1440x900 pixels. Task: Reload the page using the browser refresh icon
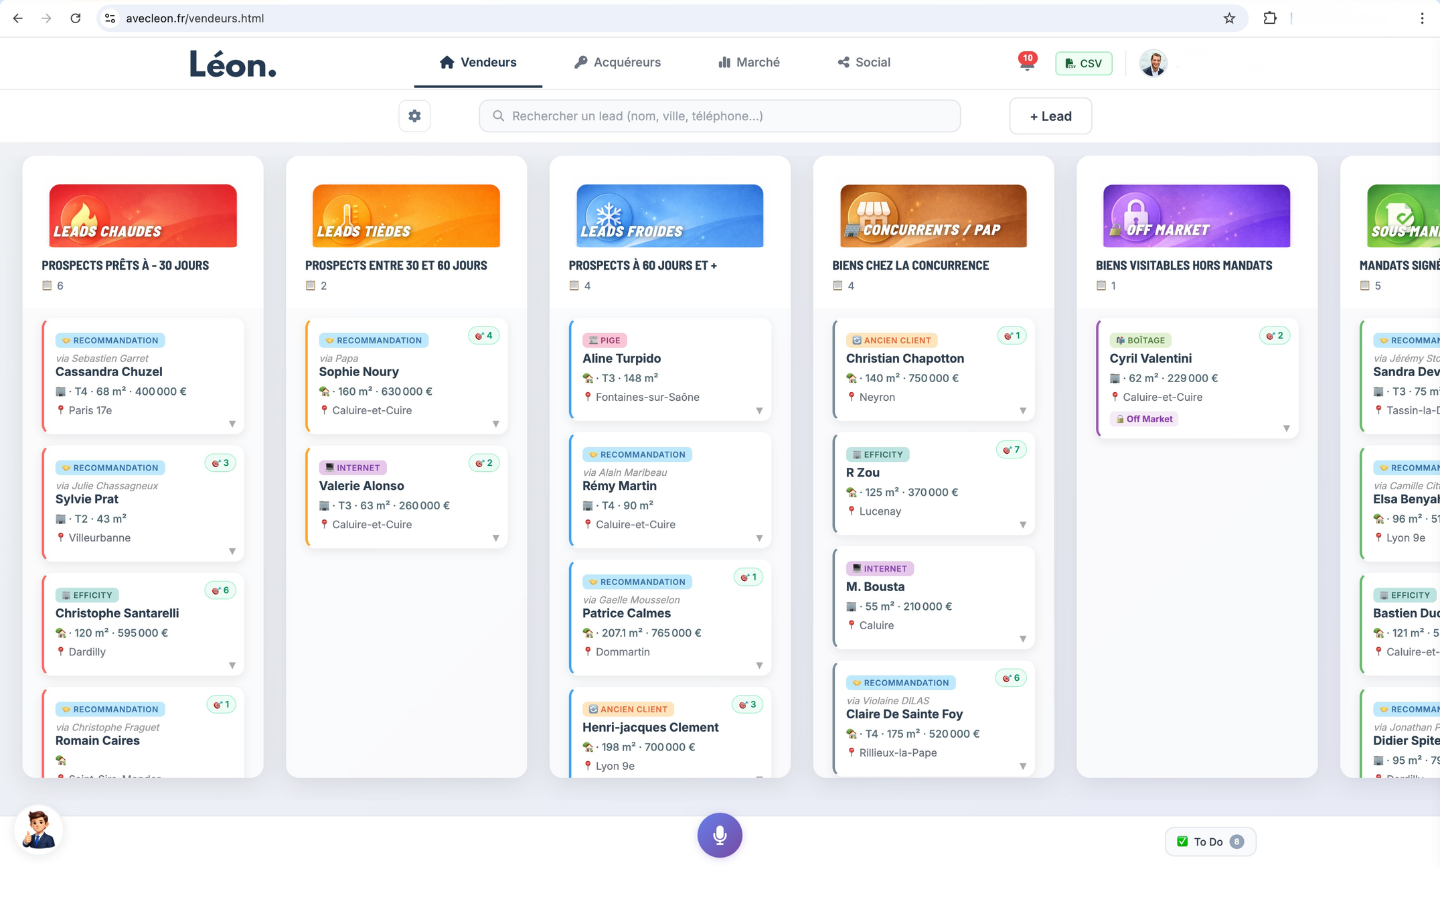[75, 18]
